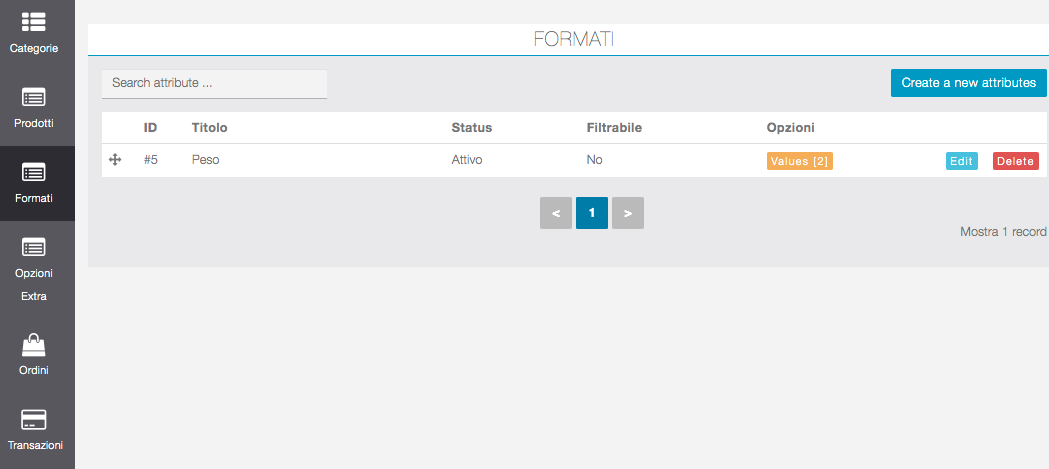The height and width of the screenshot is (469, 1049).
Task: Go to previous page arrow
Action: (556, 213)
